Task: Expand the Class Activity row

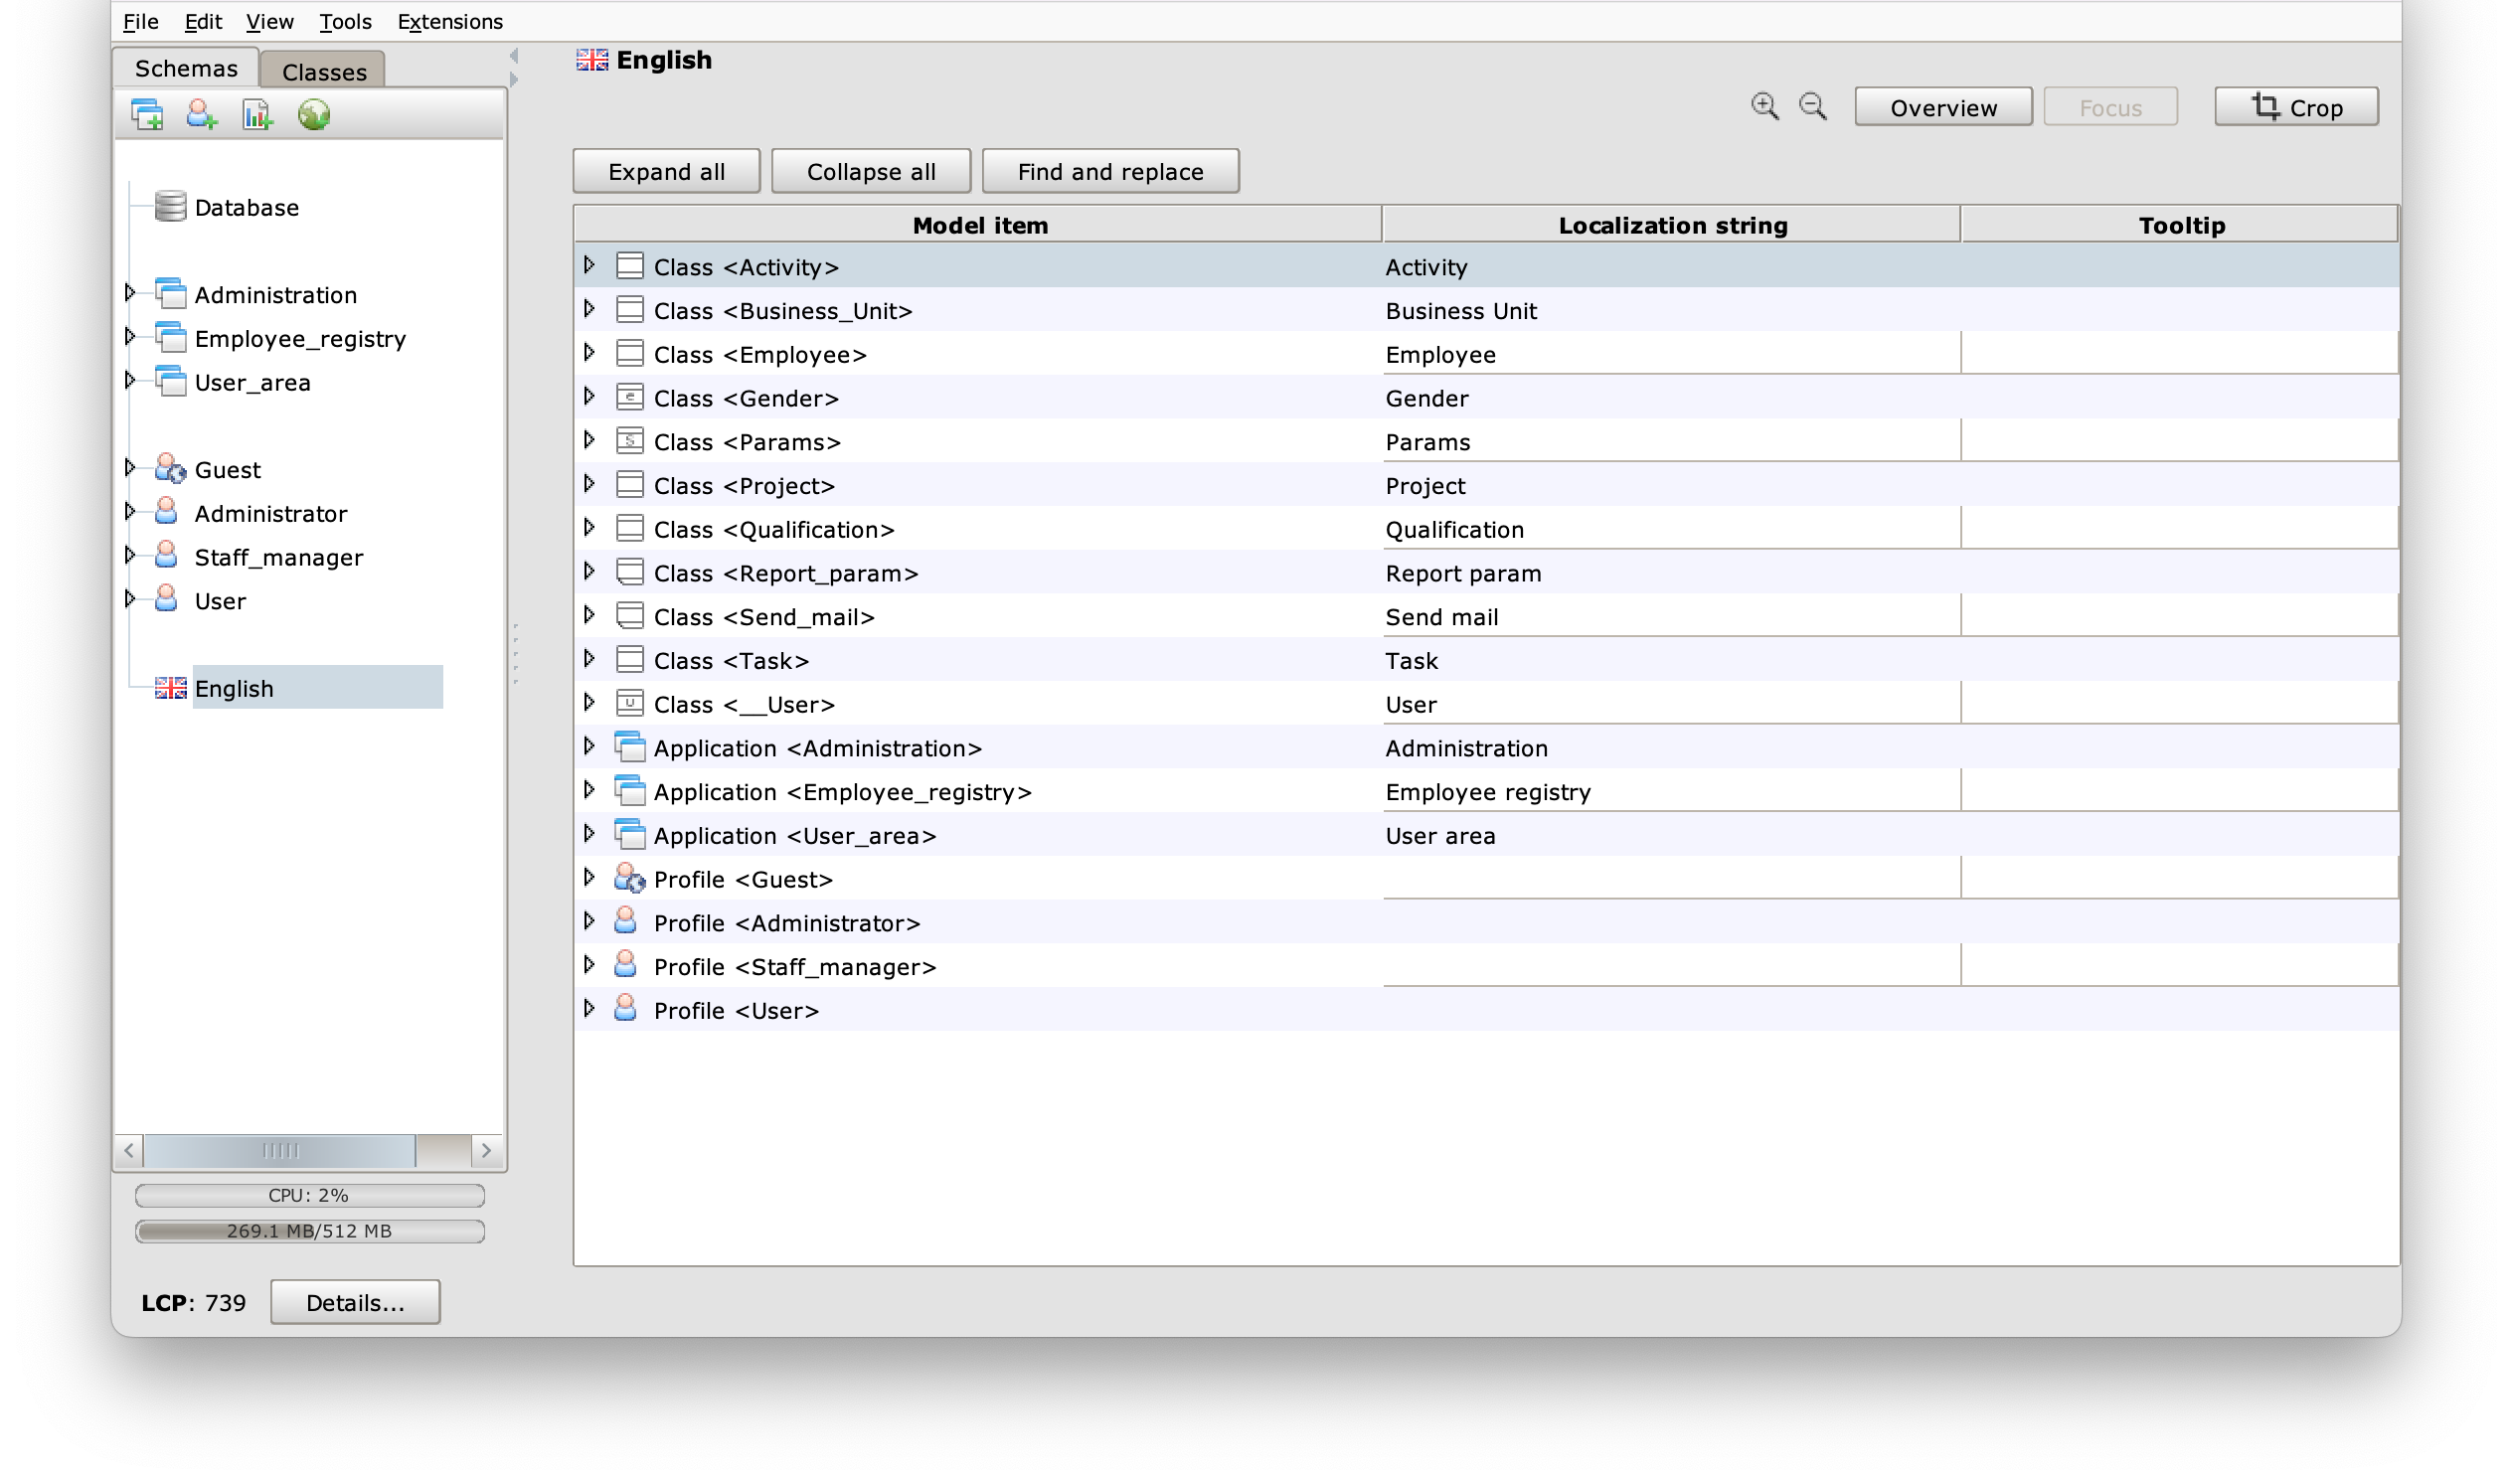Action: [x=590, y=265]
